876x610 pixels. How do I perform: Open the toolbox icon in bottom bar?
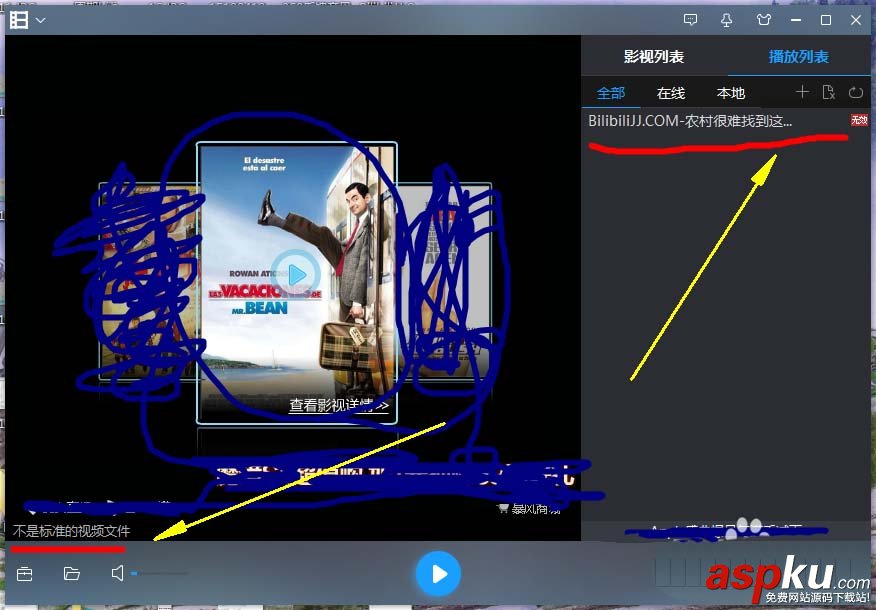coord(24,573)
